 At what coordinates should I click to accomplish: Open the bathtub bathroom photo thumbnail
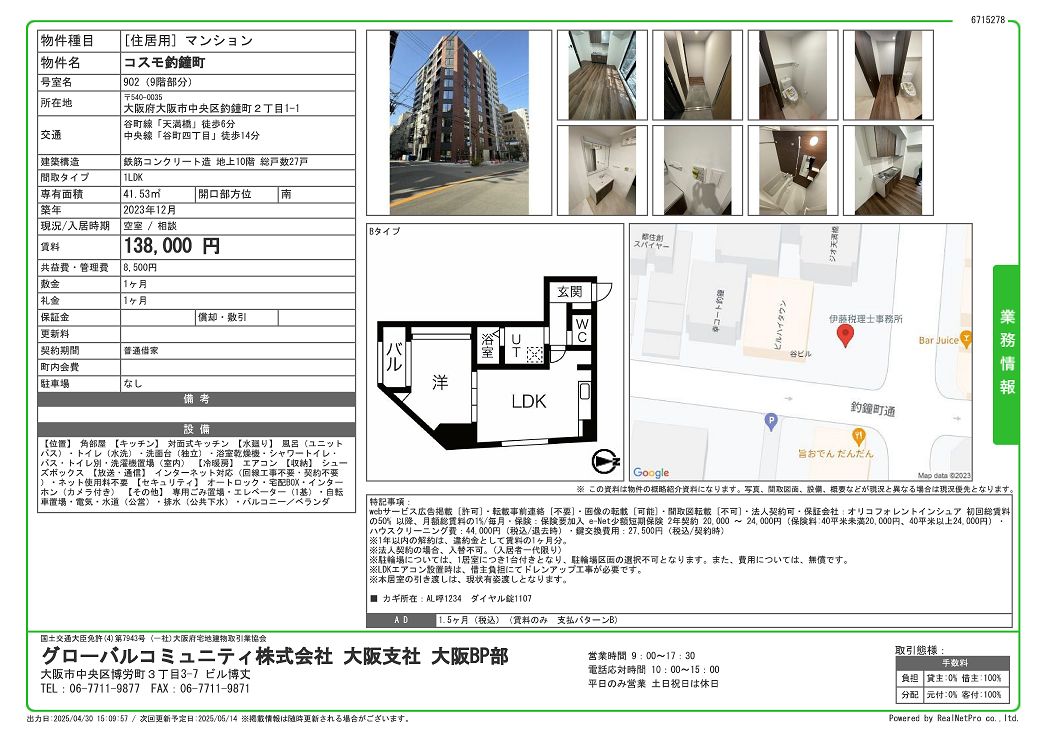pyautogui.click(x=793, y=170)
